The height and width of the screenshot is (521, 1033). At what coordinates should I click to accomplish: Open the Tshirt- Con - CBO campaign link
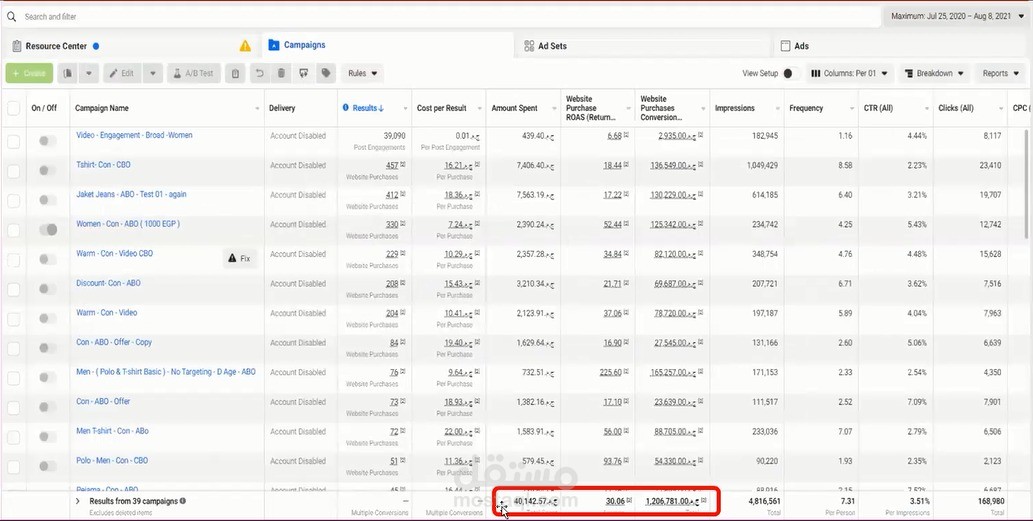103,165
